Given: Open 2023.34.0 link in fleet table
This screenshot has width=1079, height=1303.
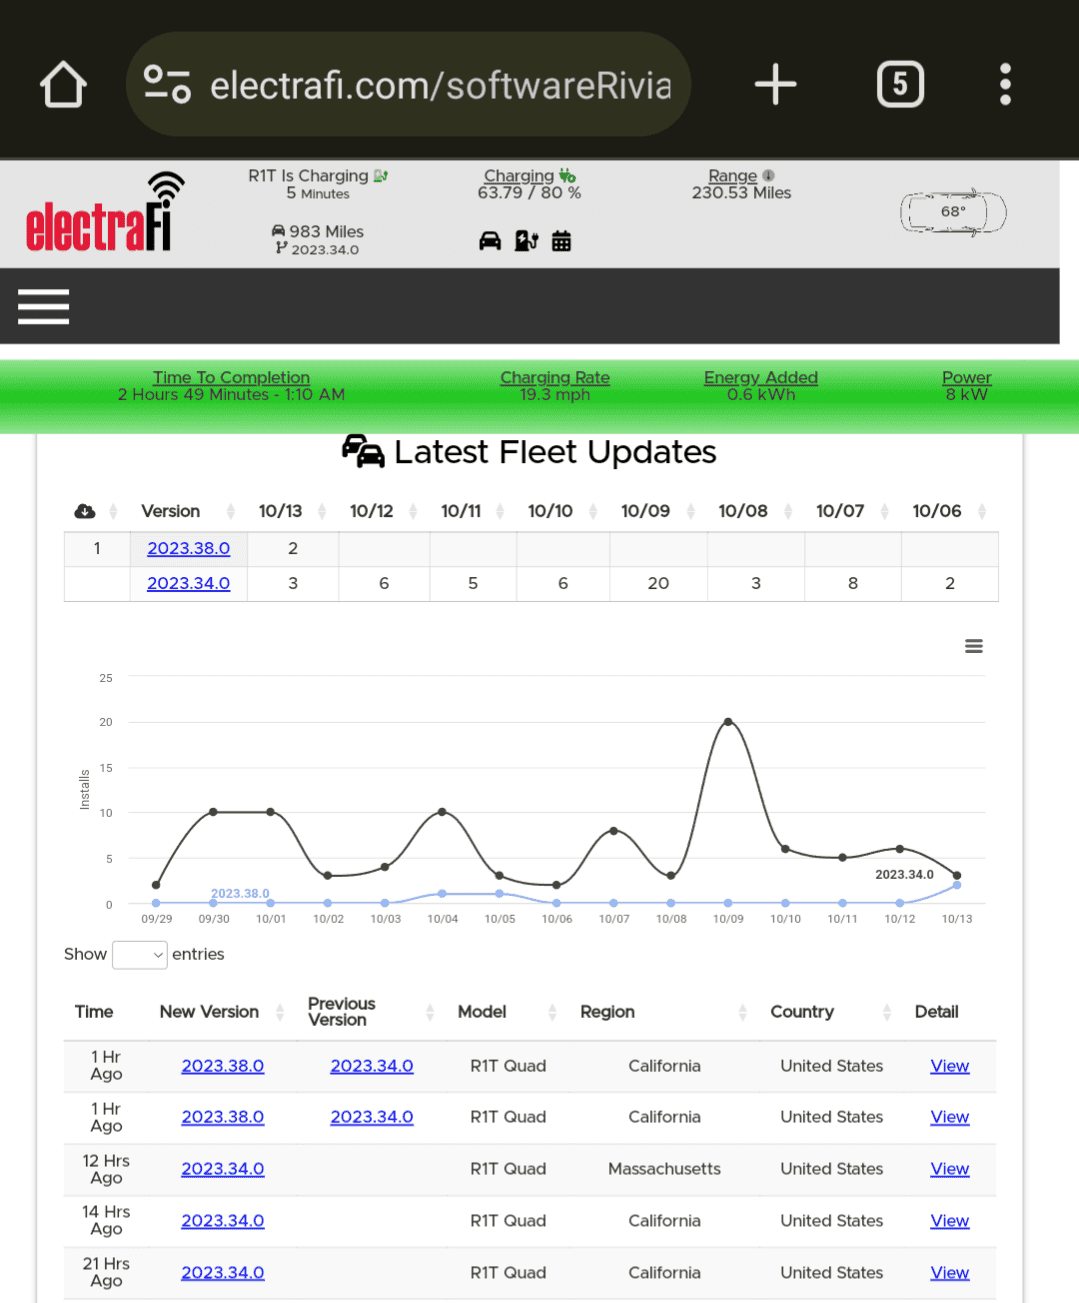Looking at the screenshot, I should (x=188, y=583).
